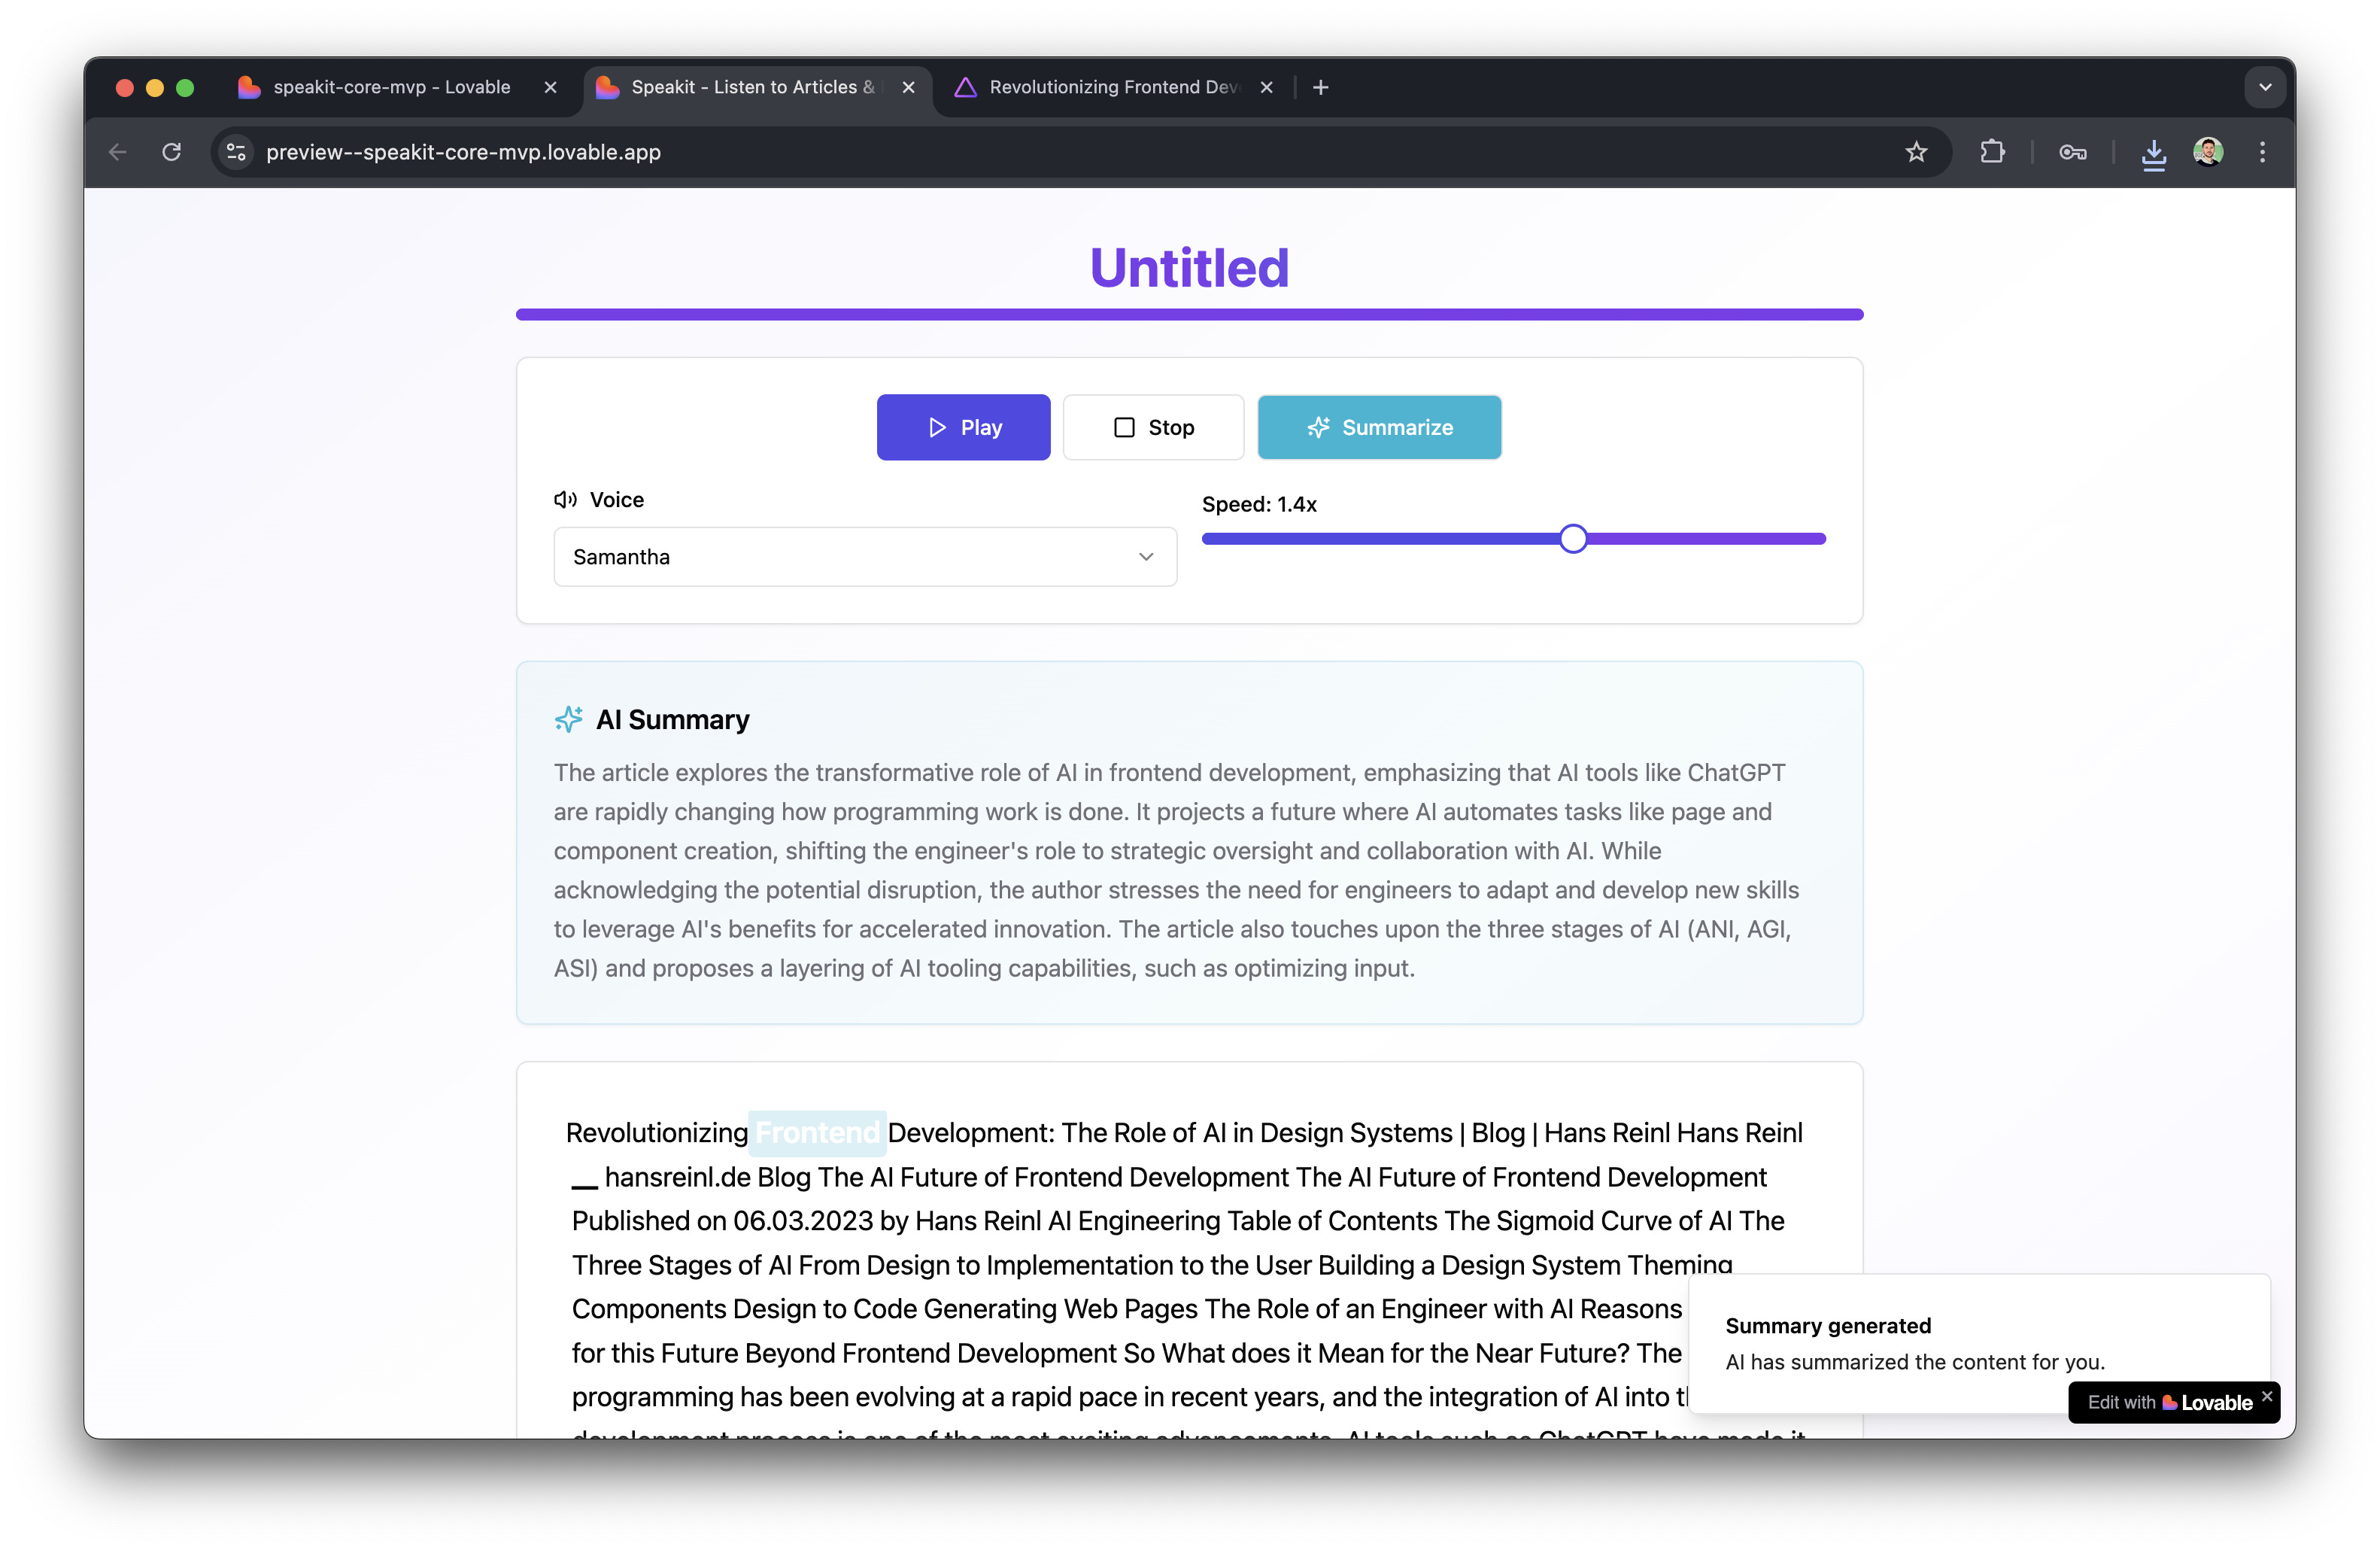Click the Summarize button
Viewport: 2380px width, 1550px height.
[x=1378, y=428]
